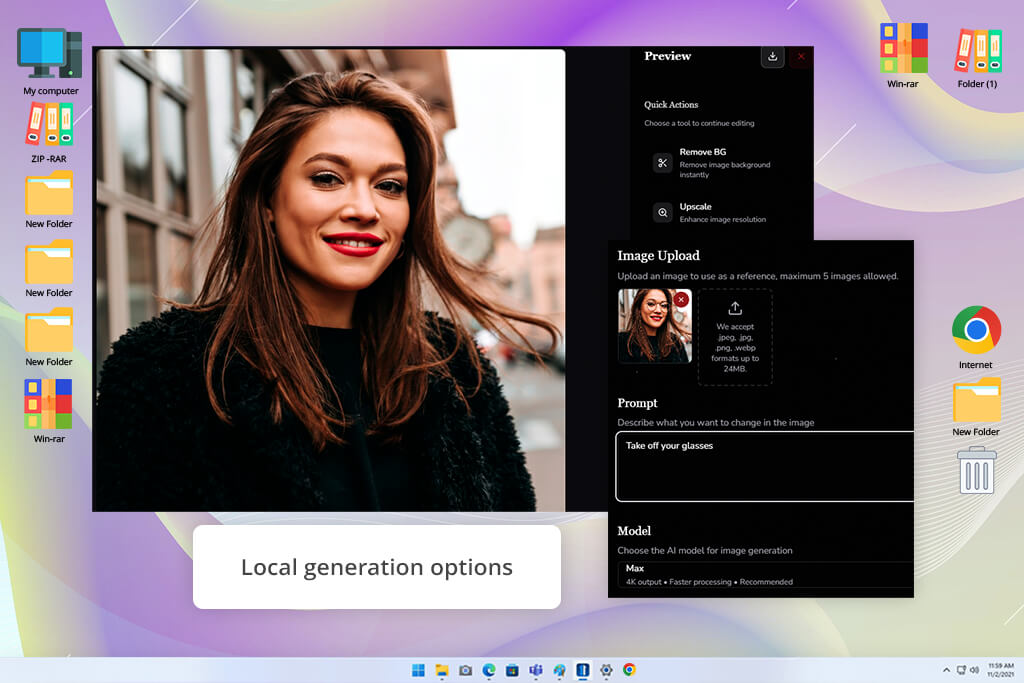Screen dimensions: 1024x683
Task: Open the Max model selector
Action: coord(765,575)
